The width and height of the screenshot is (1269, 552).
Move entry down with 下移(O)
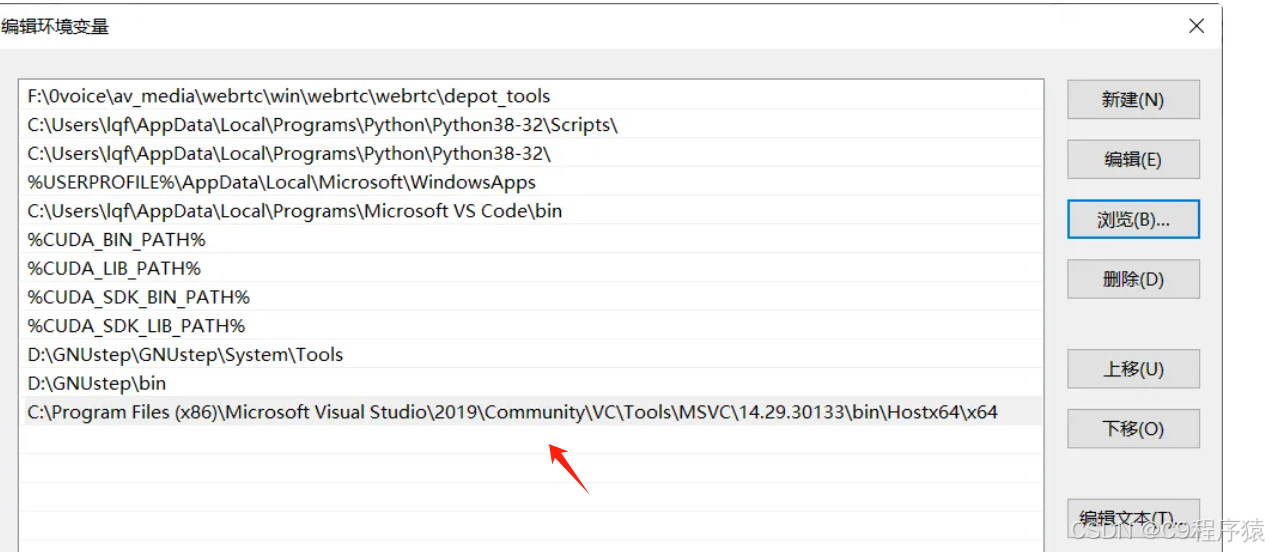1133,429
